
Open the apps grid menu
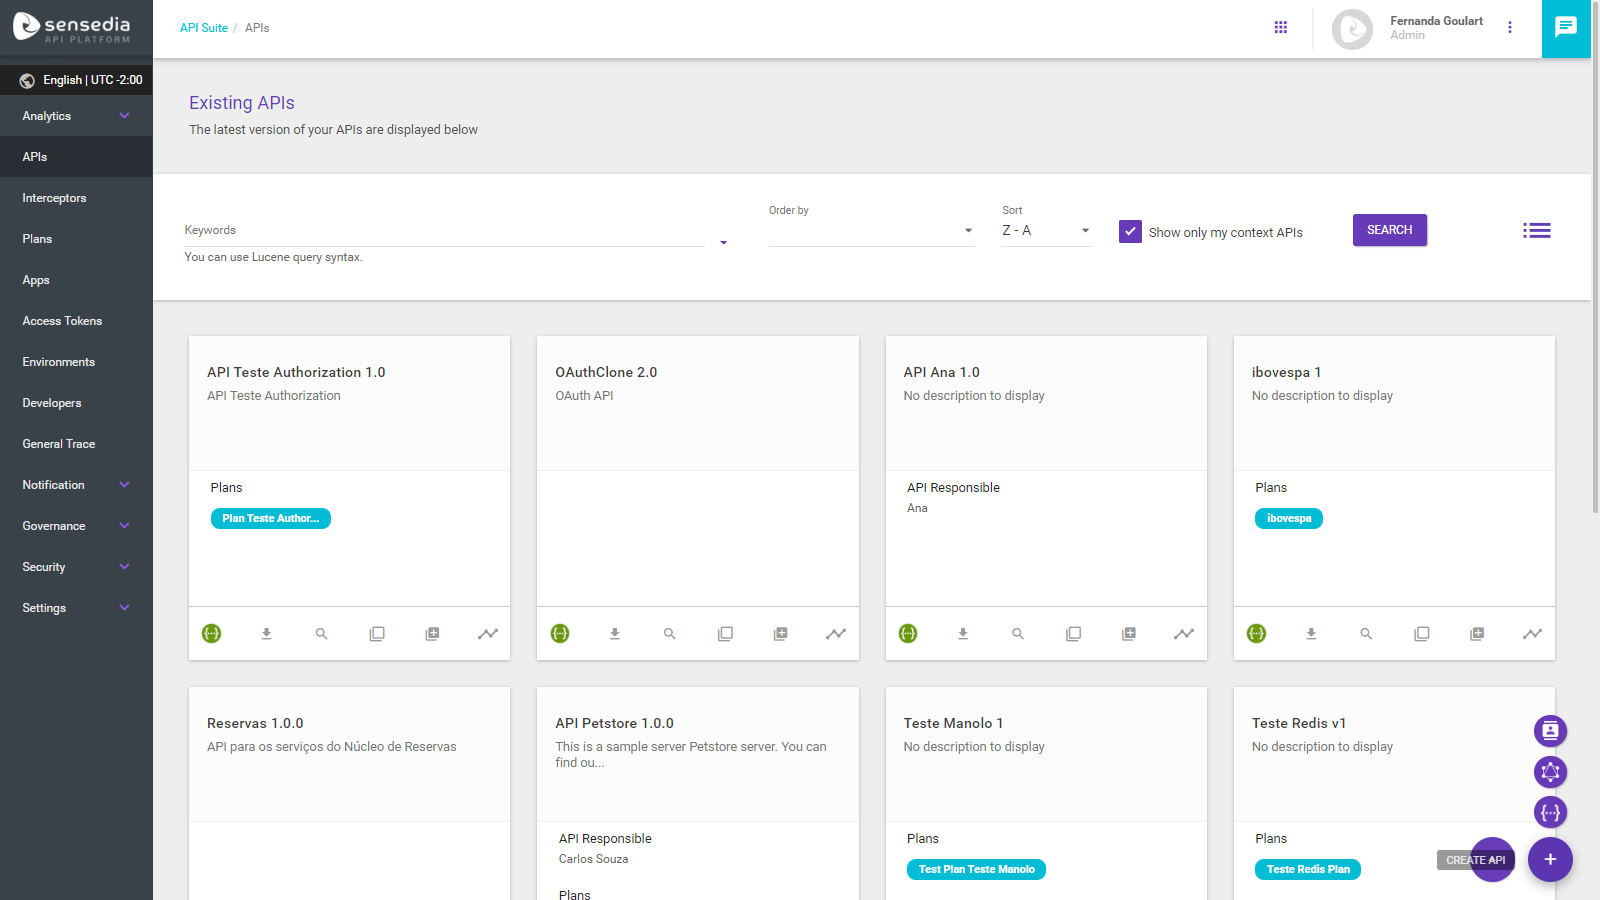pos(1280,28)
